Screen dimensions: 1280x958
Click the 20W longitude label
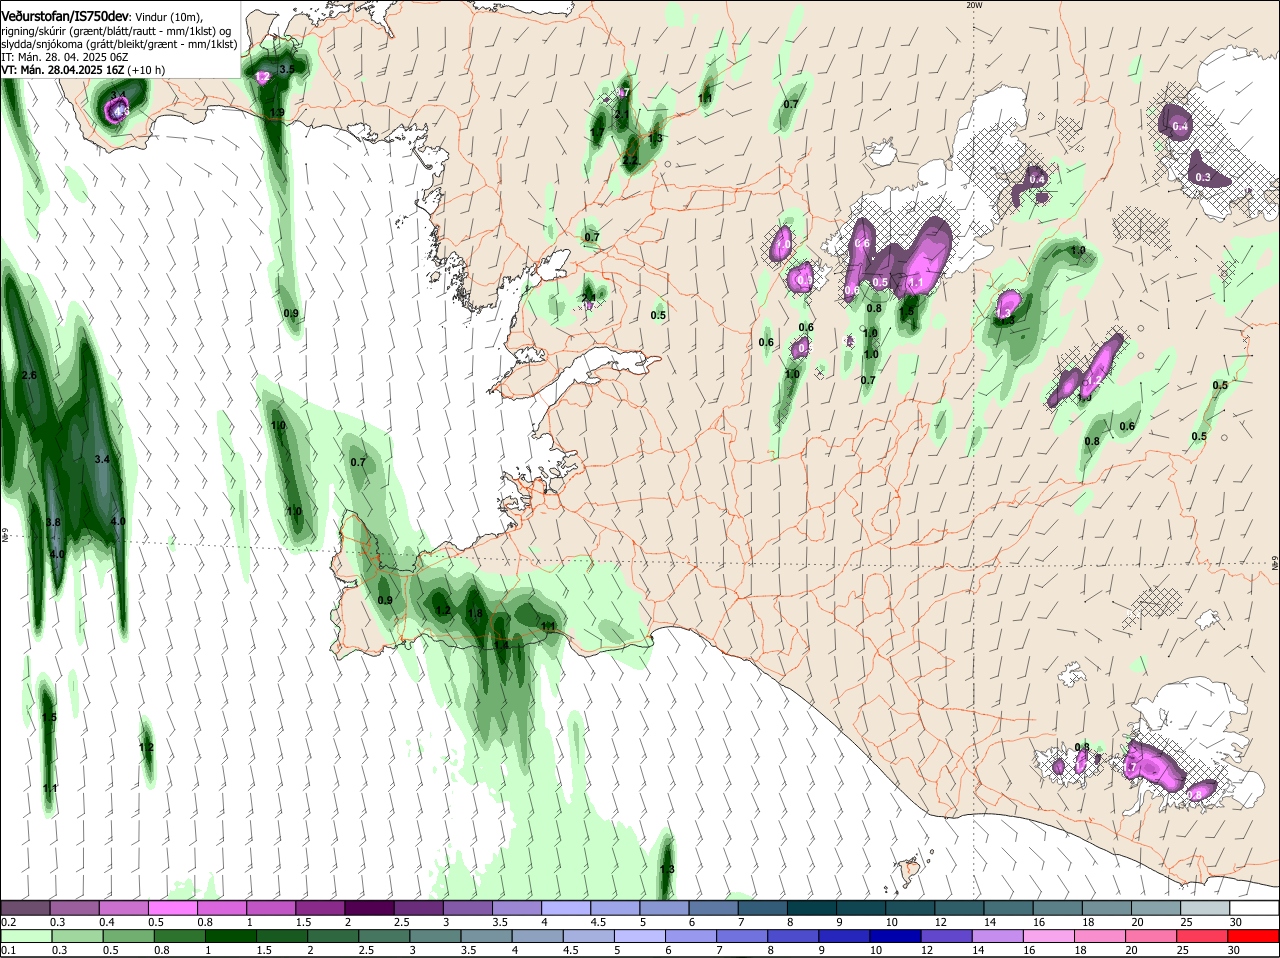point(974,5)
